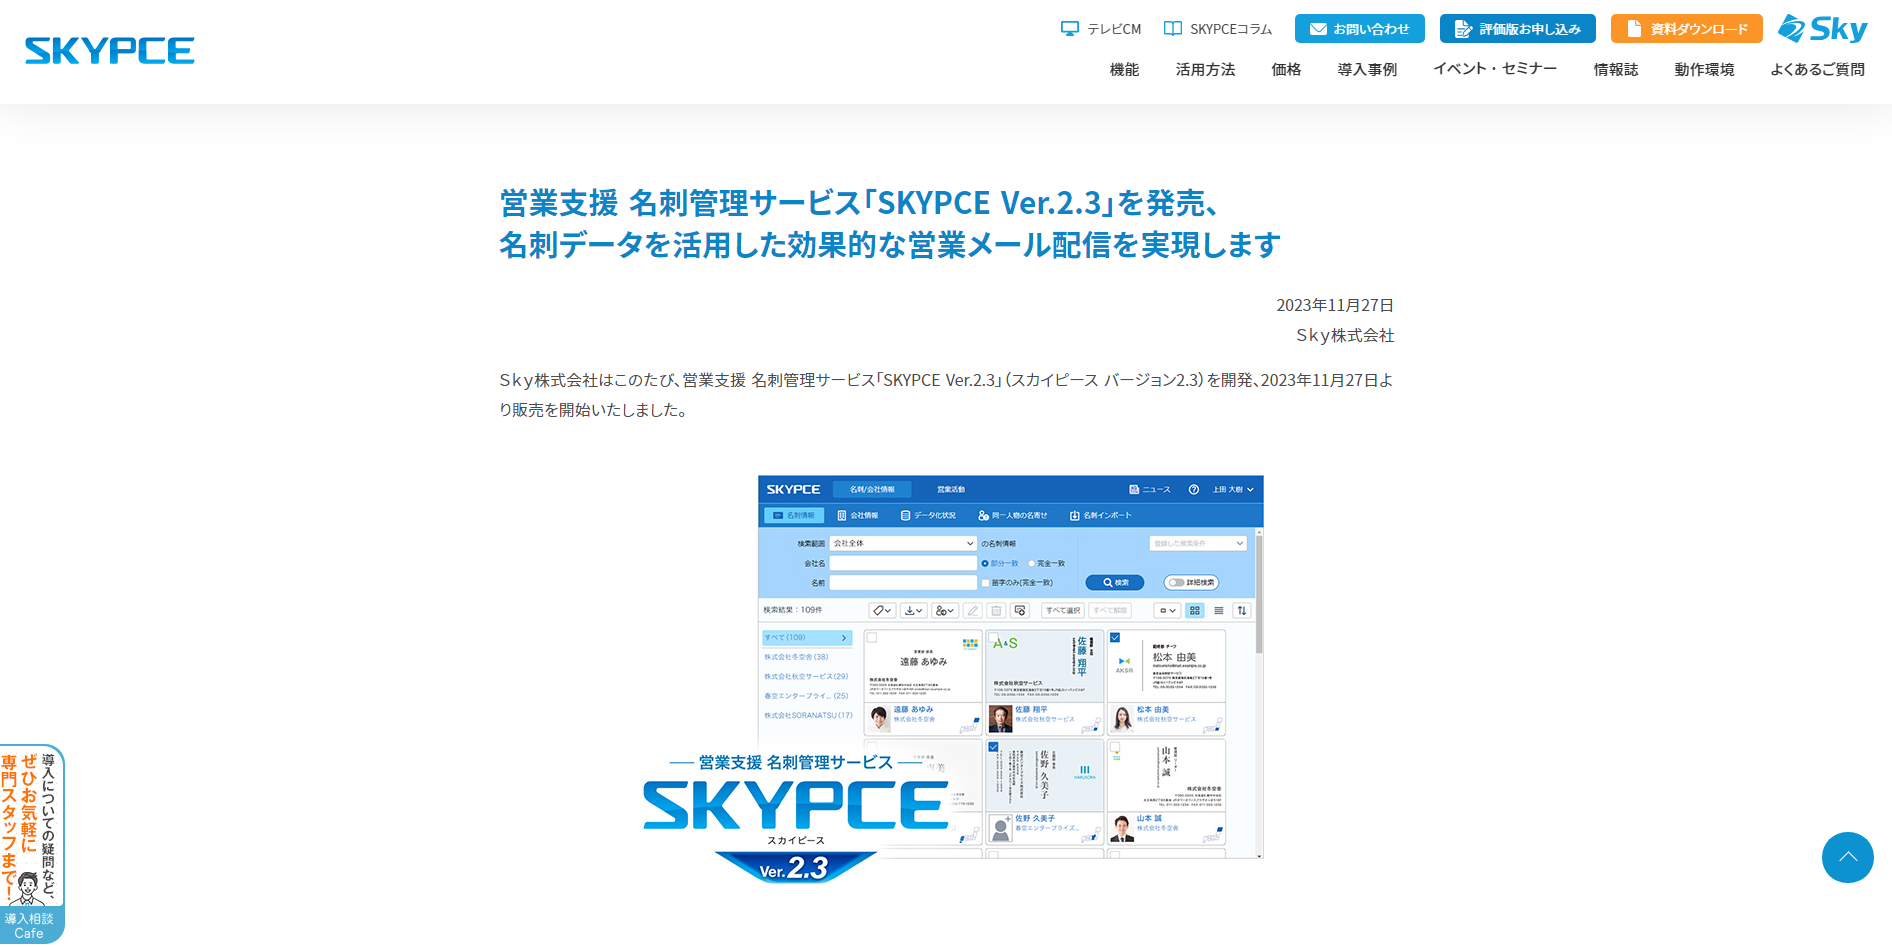This screenshot has height=947, width=1892.
Task: Open the よくあるご質問 menu item
Action: click(x=1817, y=69)
